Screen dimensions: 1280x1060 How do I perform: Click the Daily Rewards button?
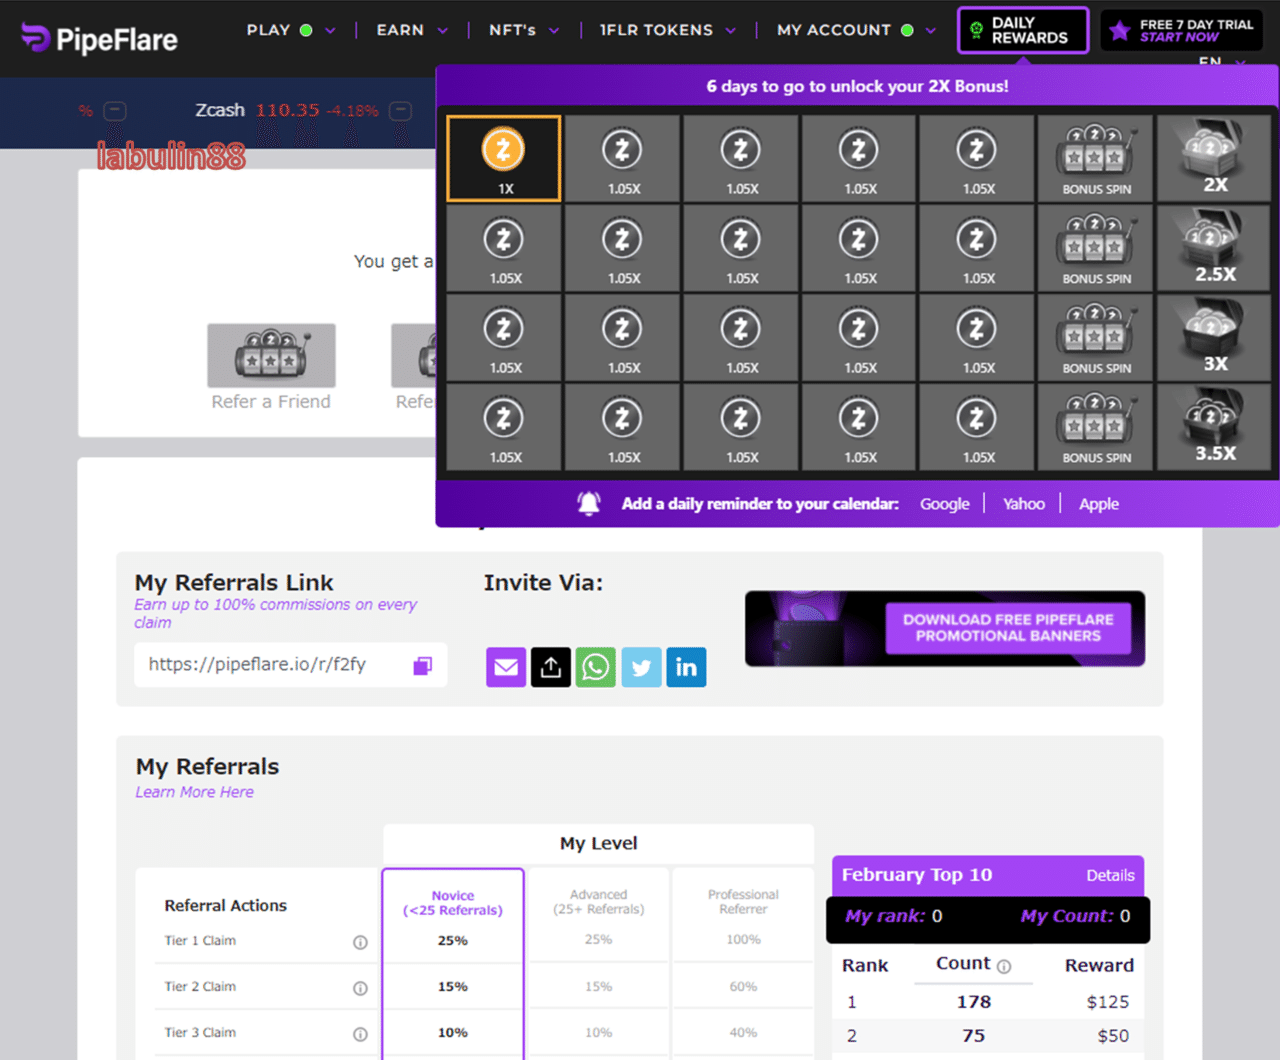point(1023,30)
